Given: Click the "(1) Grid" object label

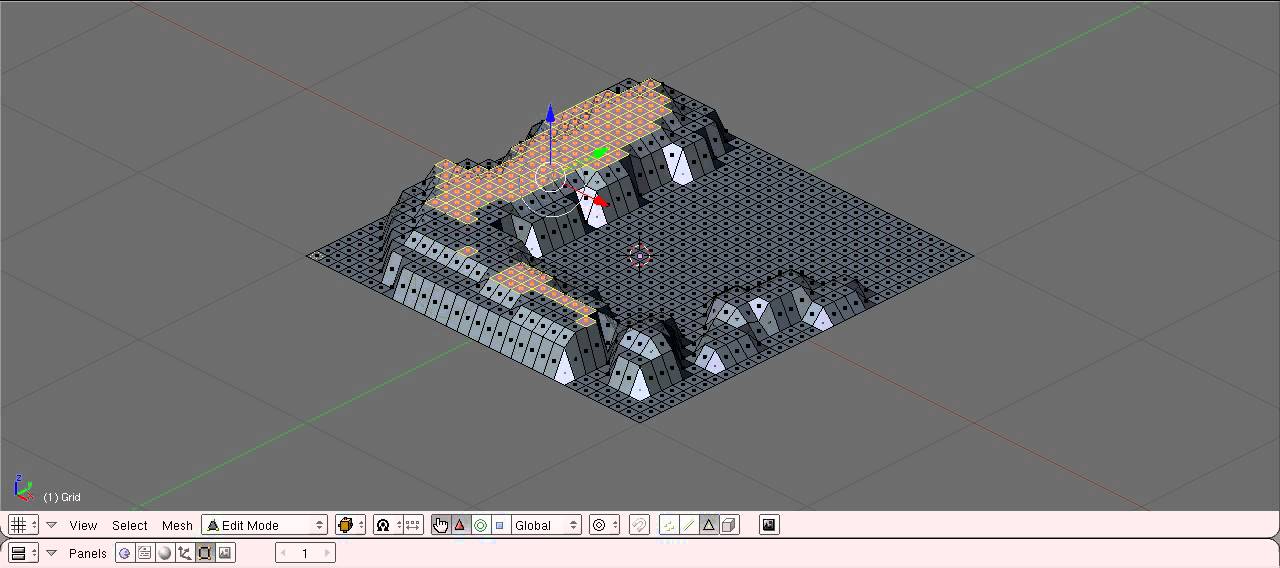Looking at the screenshot, I should coord(61,497).
